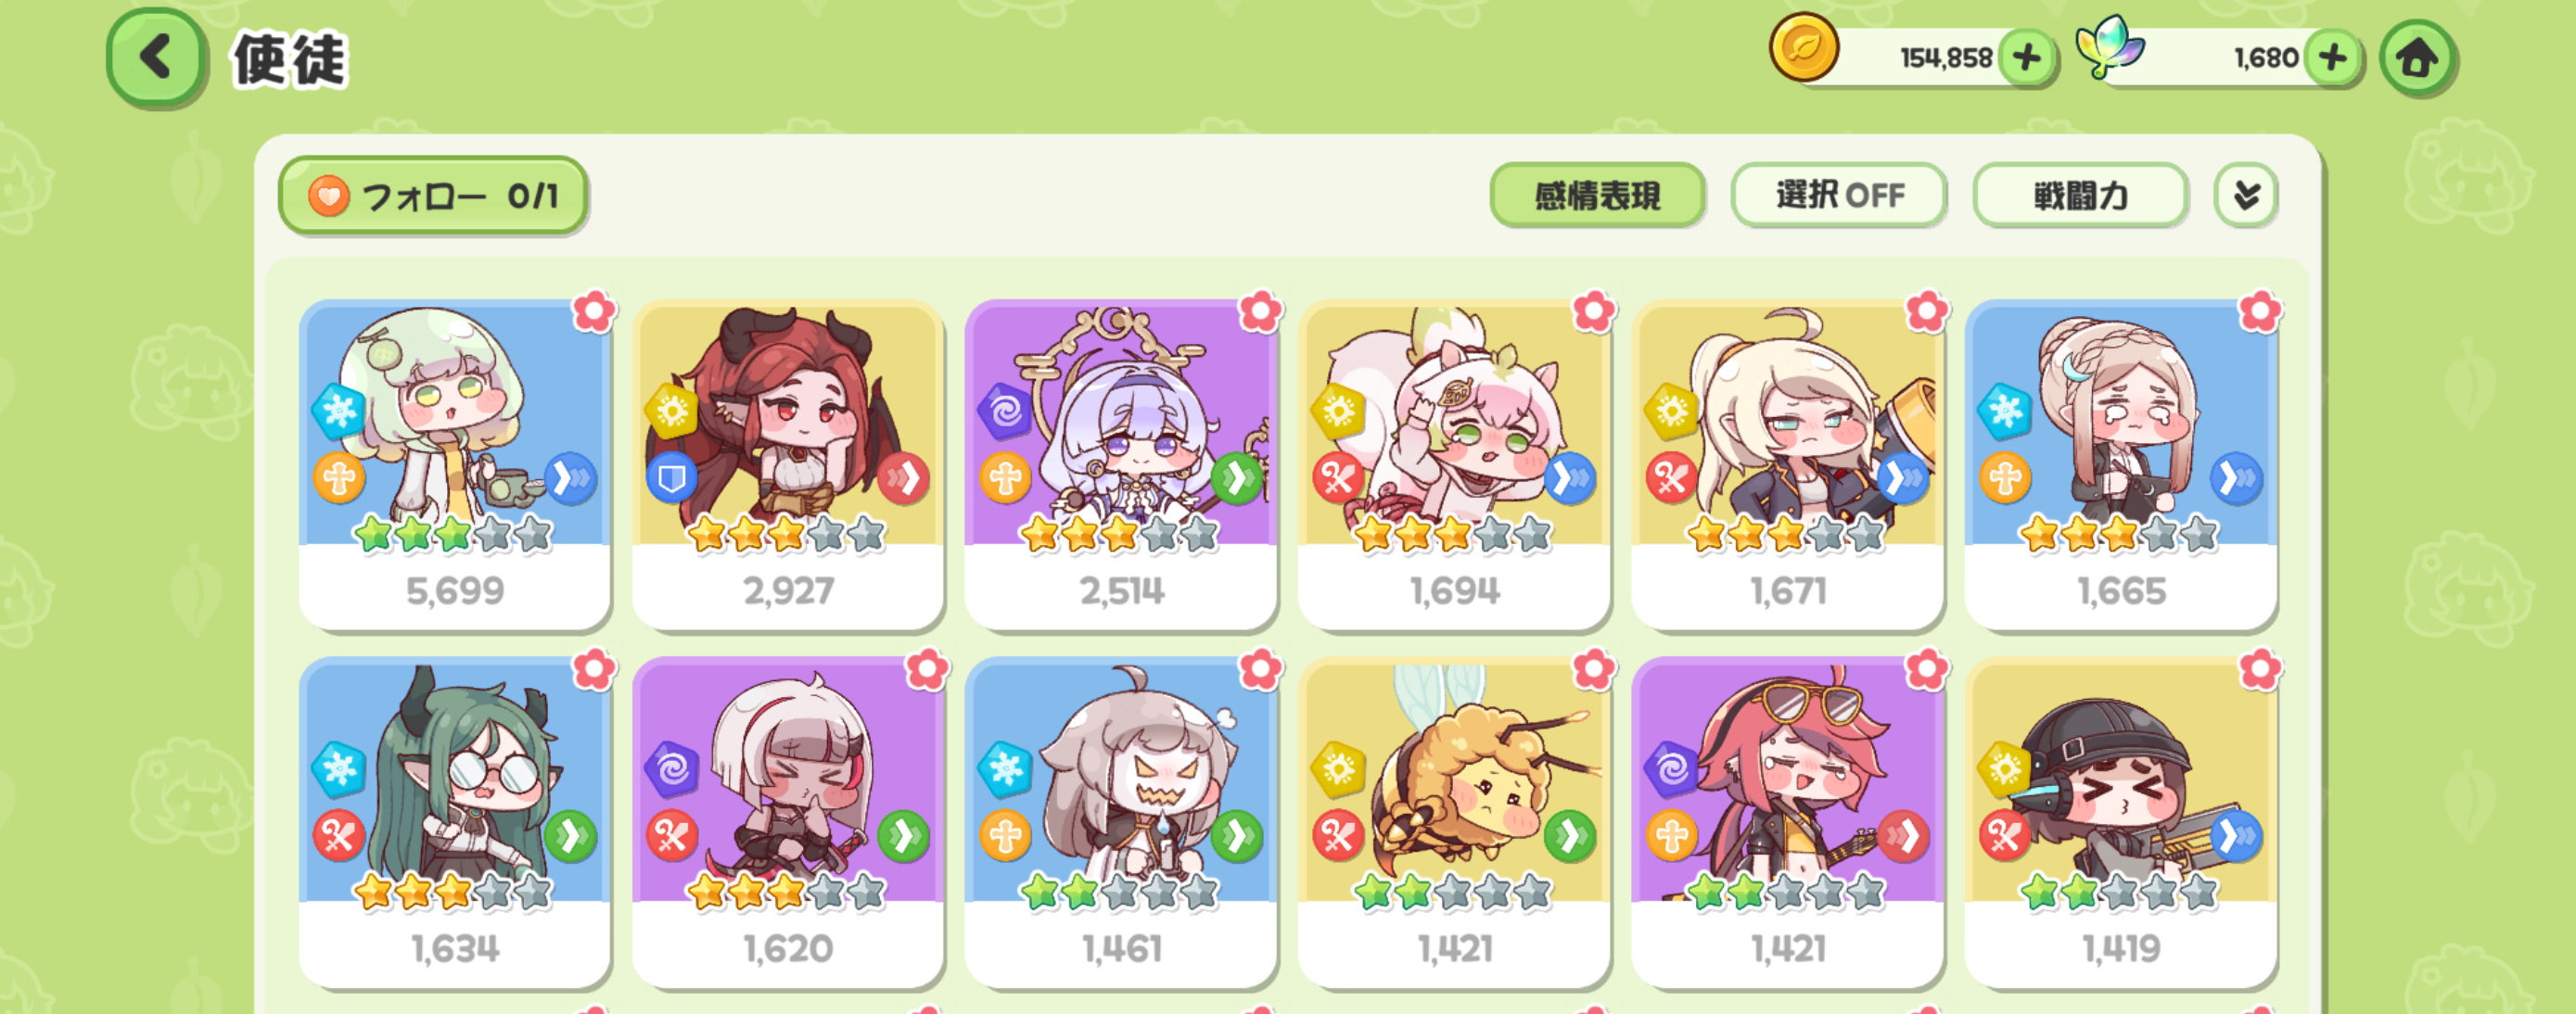The image size is (2576, 1014).
Task: Tap the flower badge on the 5,699 card
Action: click(x=594, y=311)
